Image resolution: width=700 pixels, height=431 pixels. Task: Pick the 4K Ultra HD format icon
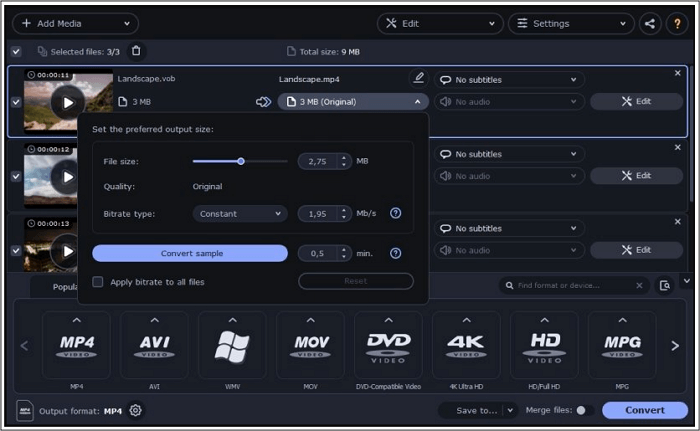click(466, 345)
